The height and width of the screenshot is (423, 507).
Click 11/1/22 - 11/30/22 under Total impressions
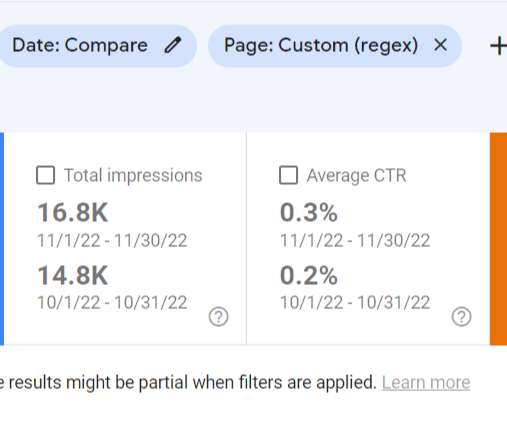pos(112,240)
